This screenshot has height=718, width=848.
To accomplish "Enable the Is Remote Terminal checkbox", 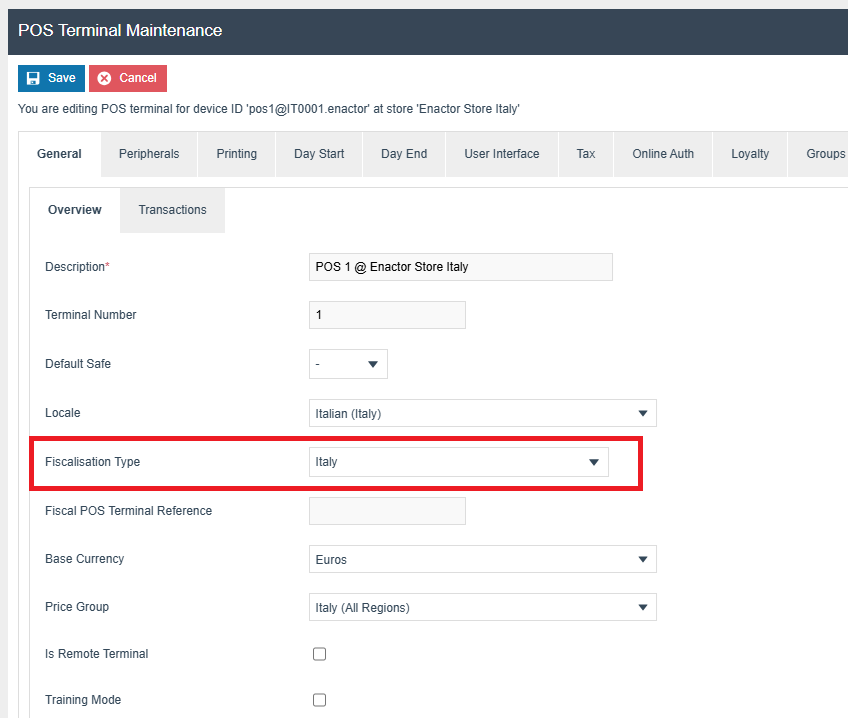I will click(x=320, y=654).
